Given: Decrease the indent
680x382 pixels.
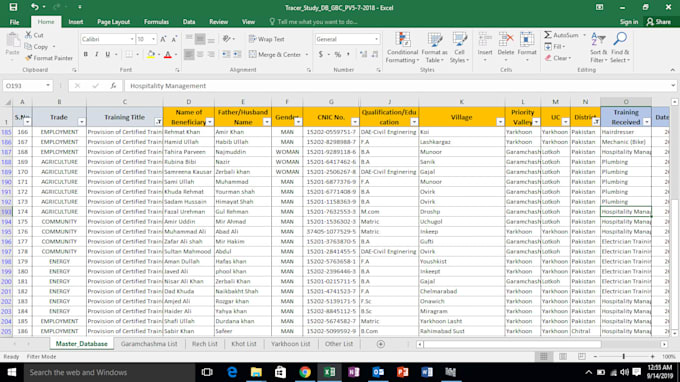Looking at the screenshot, I should (226, 54).
